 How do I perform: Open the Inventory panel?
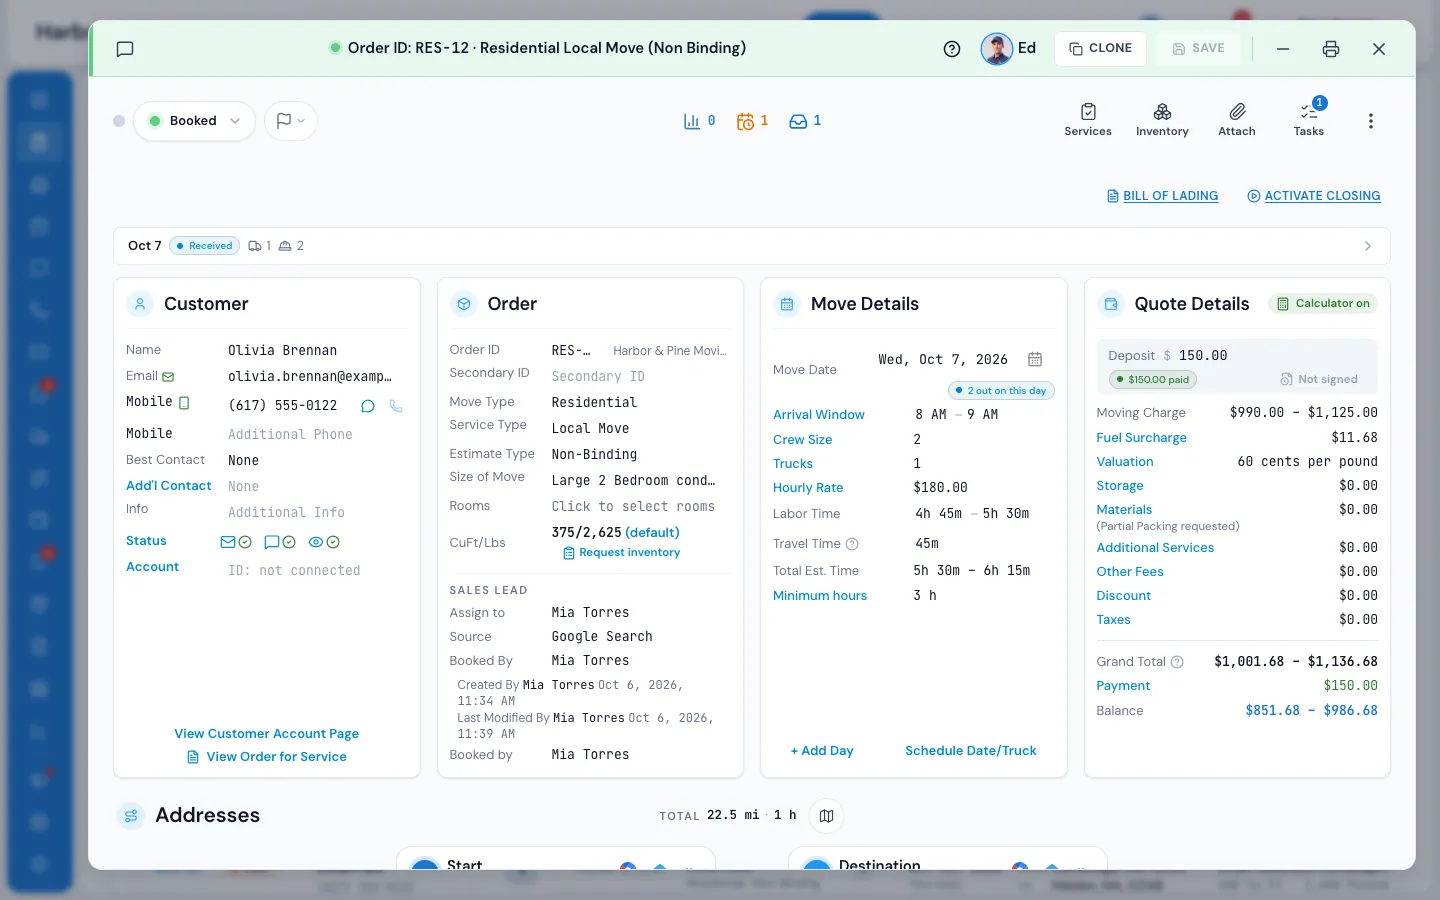tap(1162, 120)
